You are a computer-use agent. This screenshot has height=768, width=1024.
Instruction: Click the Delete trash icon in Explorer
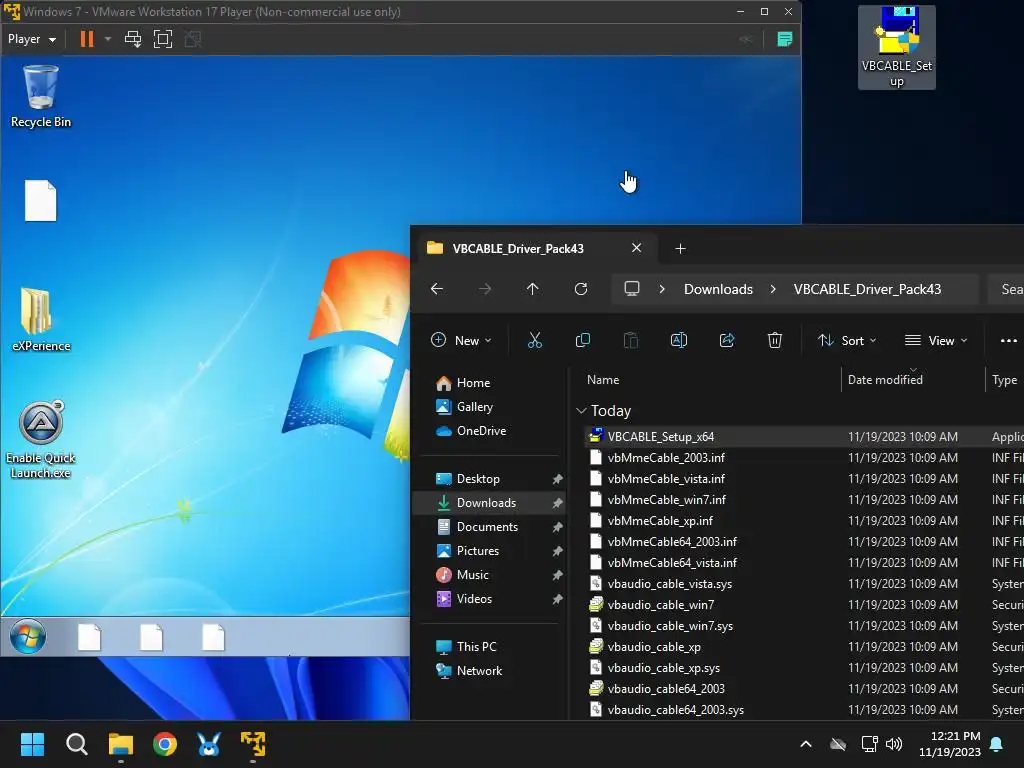[x=775, y=340]
